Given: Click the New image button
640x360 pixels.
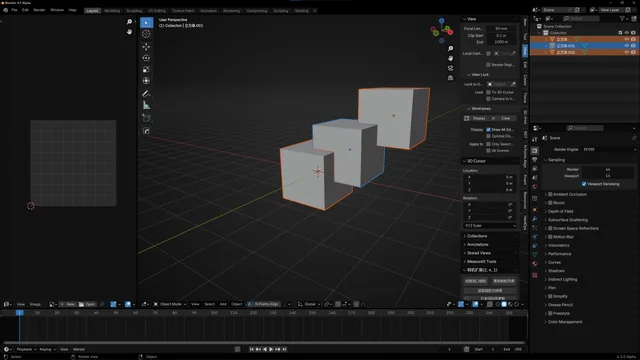Looking at the screenshot, I should (68, 304).
